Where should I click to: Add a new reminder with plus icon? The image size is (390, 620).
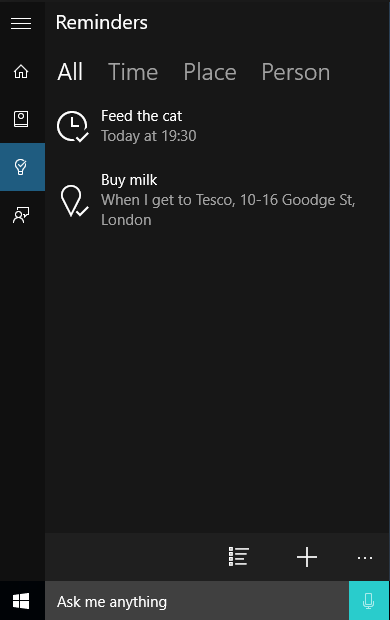point(307,557)
